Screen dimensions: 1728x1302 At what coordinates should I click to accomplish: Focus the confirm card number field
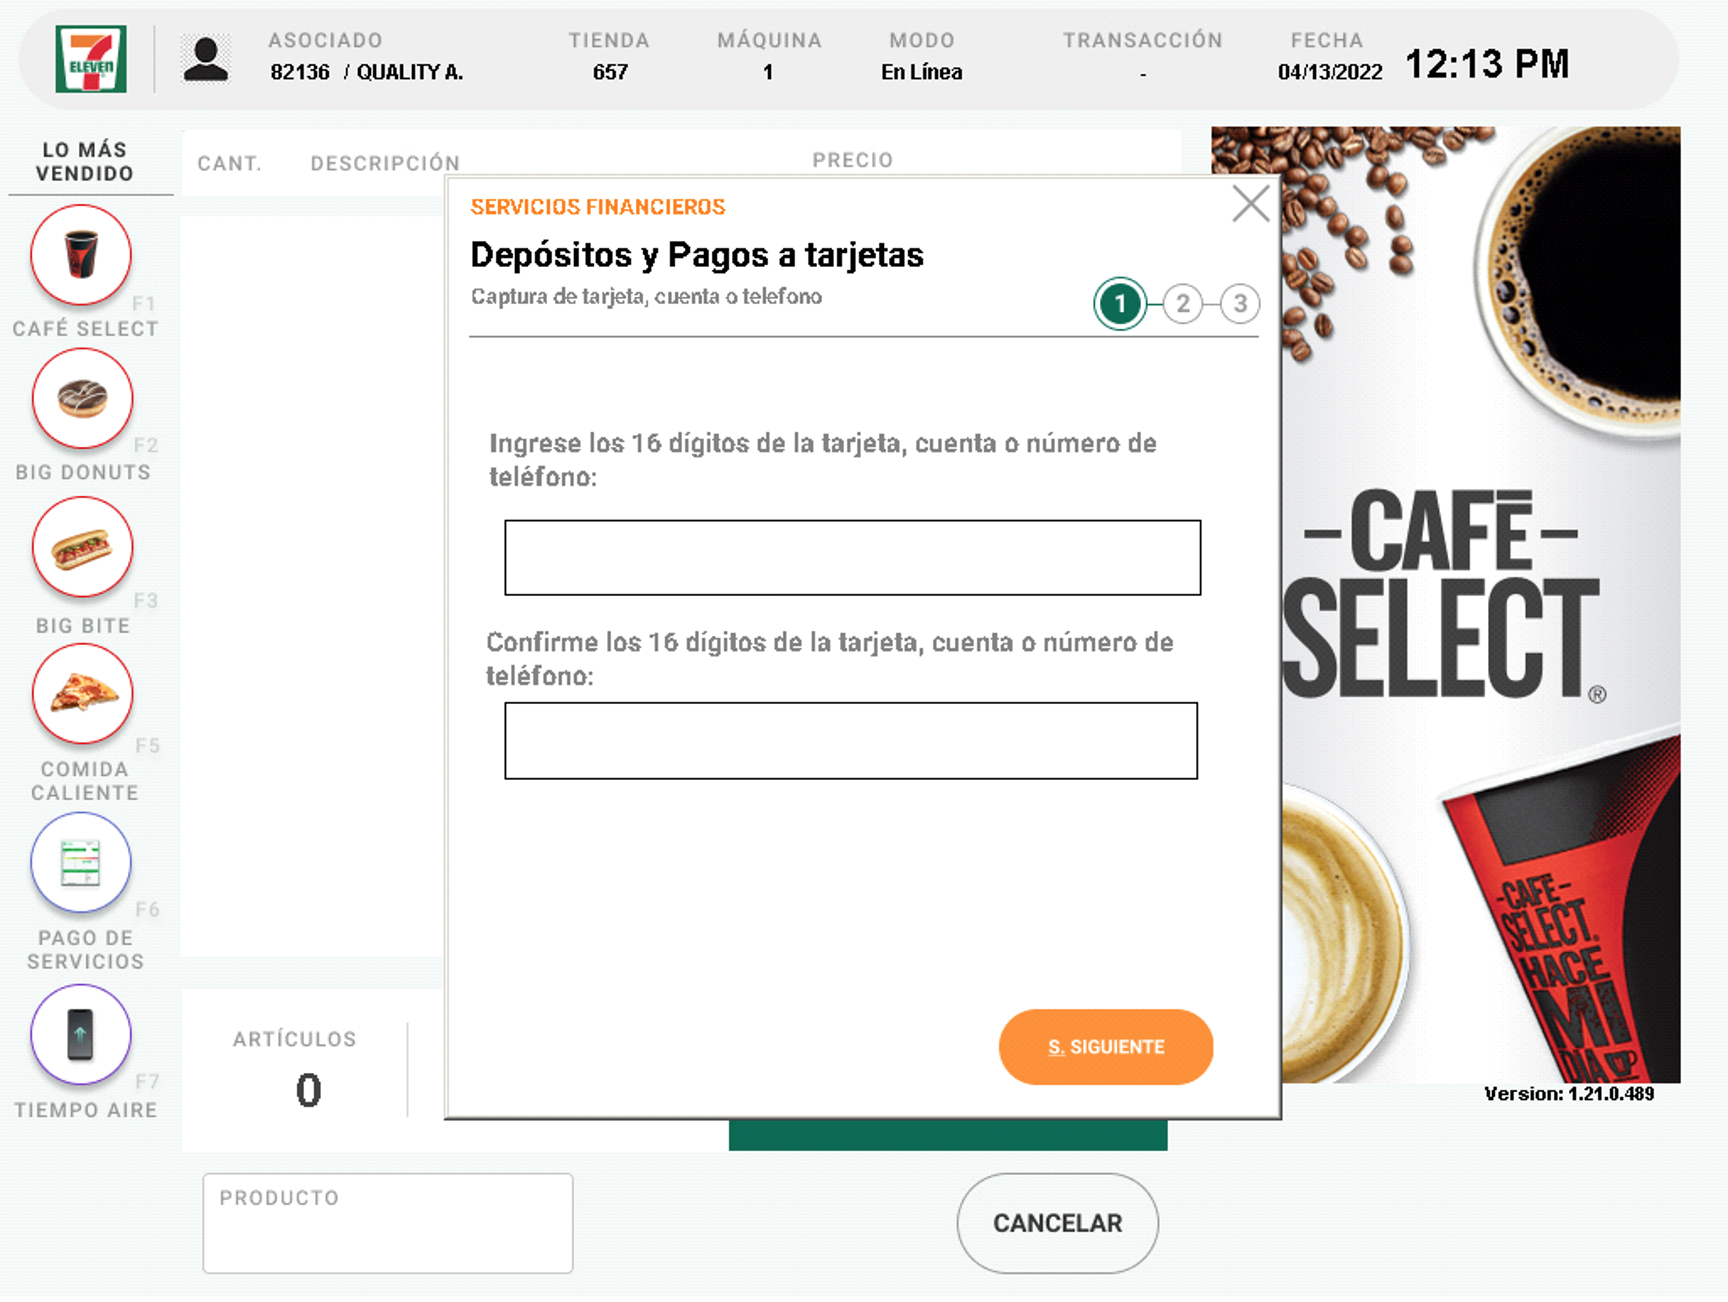coord(850,741)
